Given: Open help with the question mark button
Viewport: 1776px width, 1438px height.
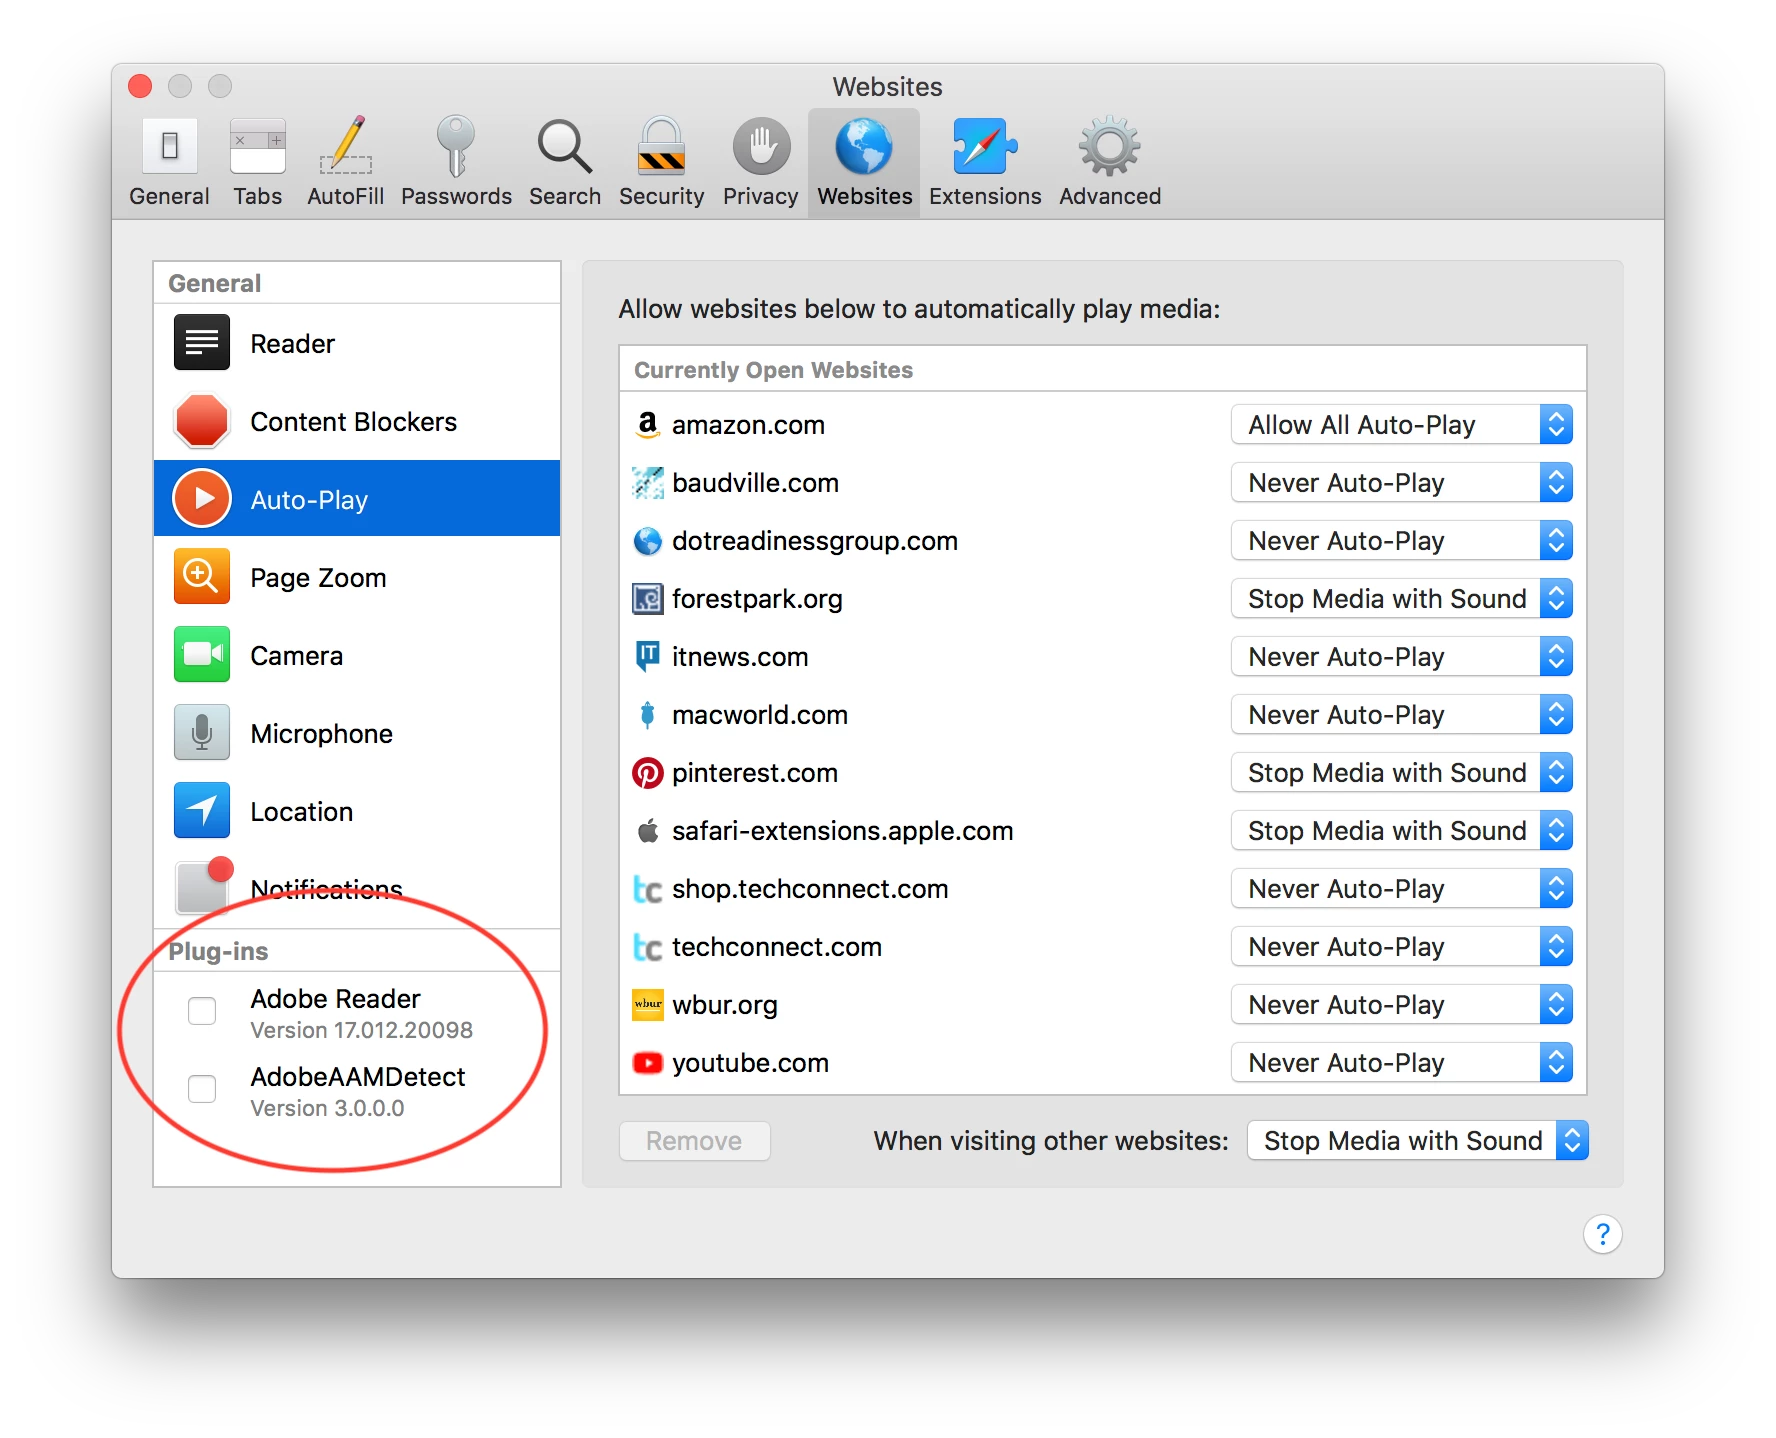Looking at the screenshot, I should tap(1603, 1234).
